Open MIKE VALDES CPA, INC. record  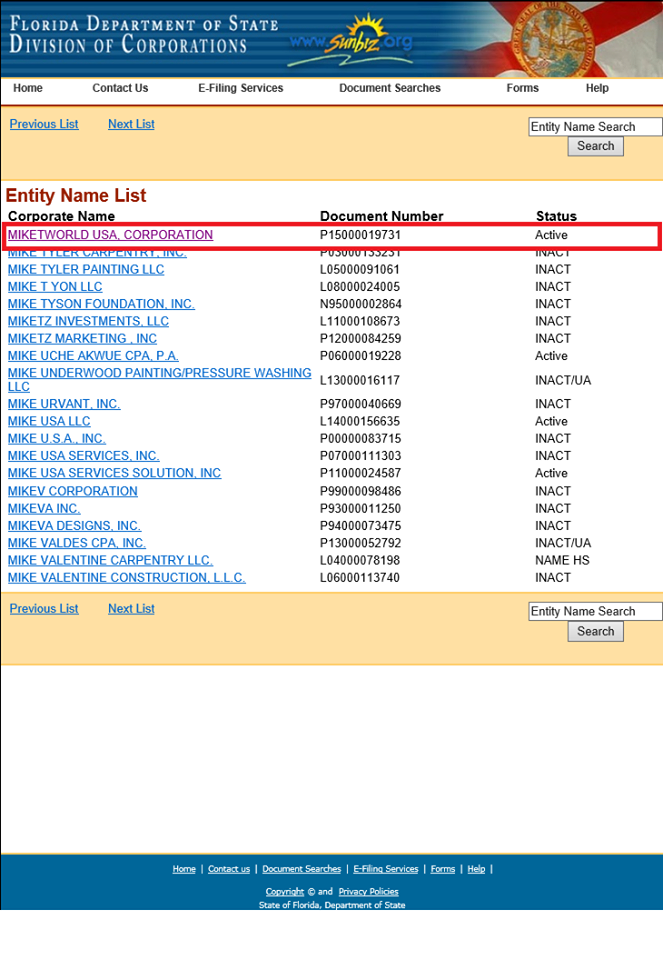[x=77, y=542]
